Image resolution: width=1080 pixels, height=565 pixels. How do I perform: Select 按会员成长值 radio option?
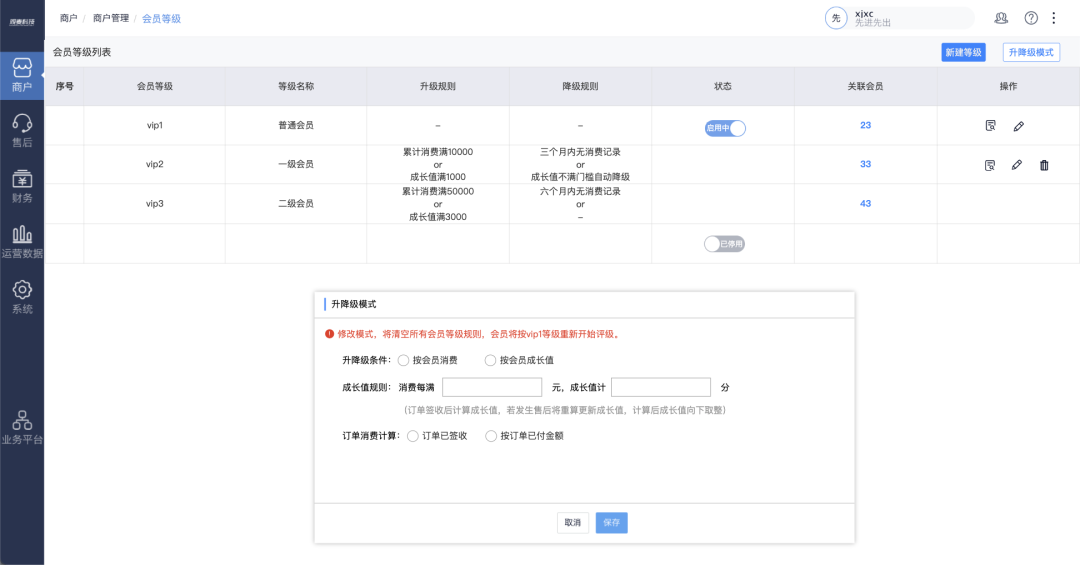point(490,360)
